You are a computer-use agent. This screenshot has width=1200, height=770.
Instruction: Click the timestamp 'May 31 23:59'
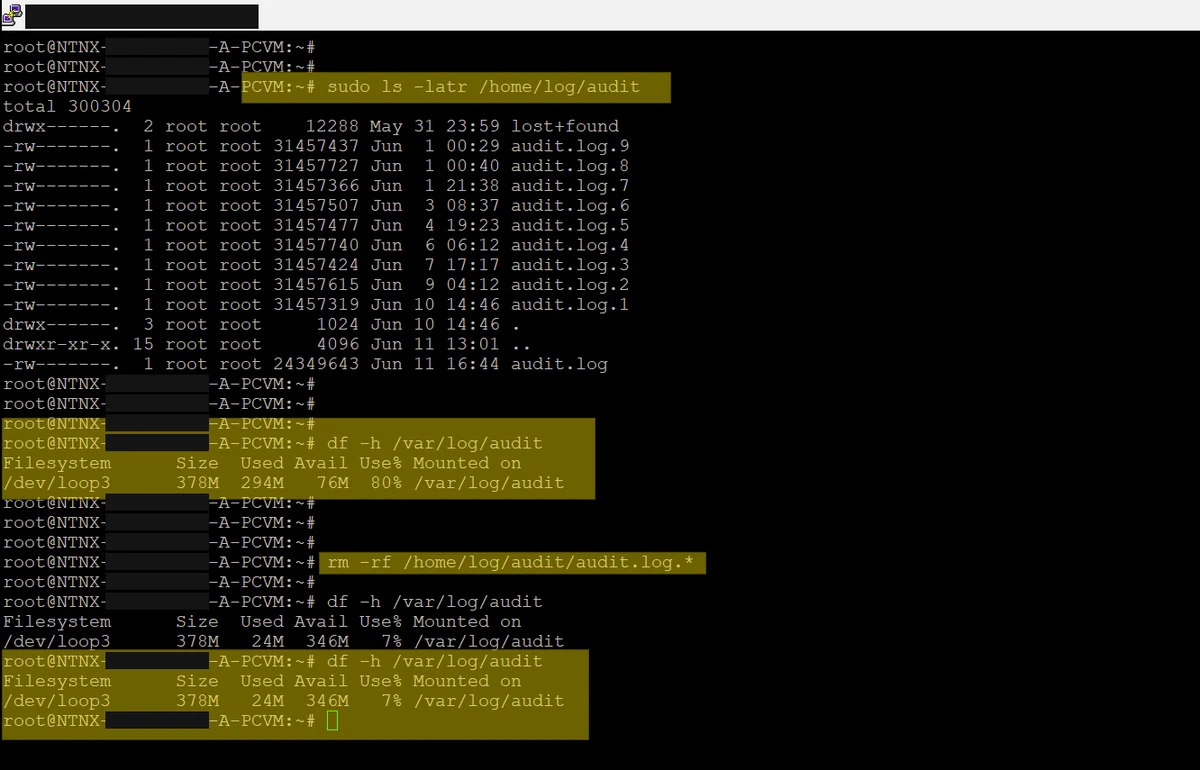click(435, 126)
